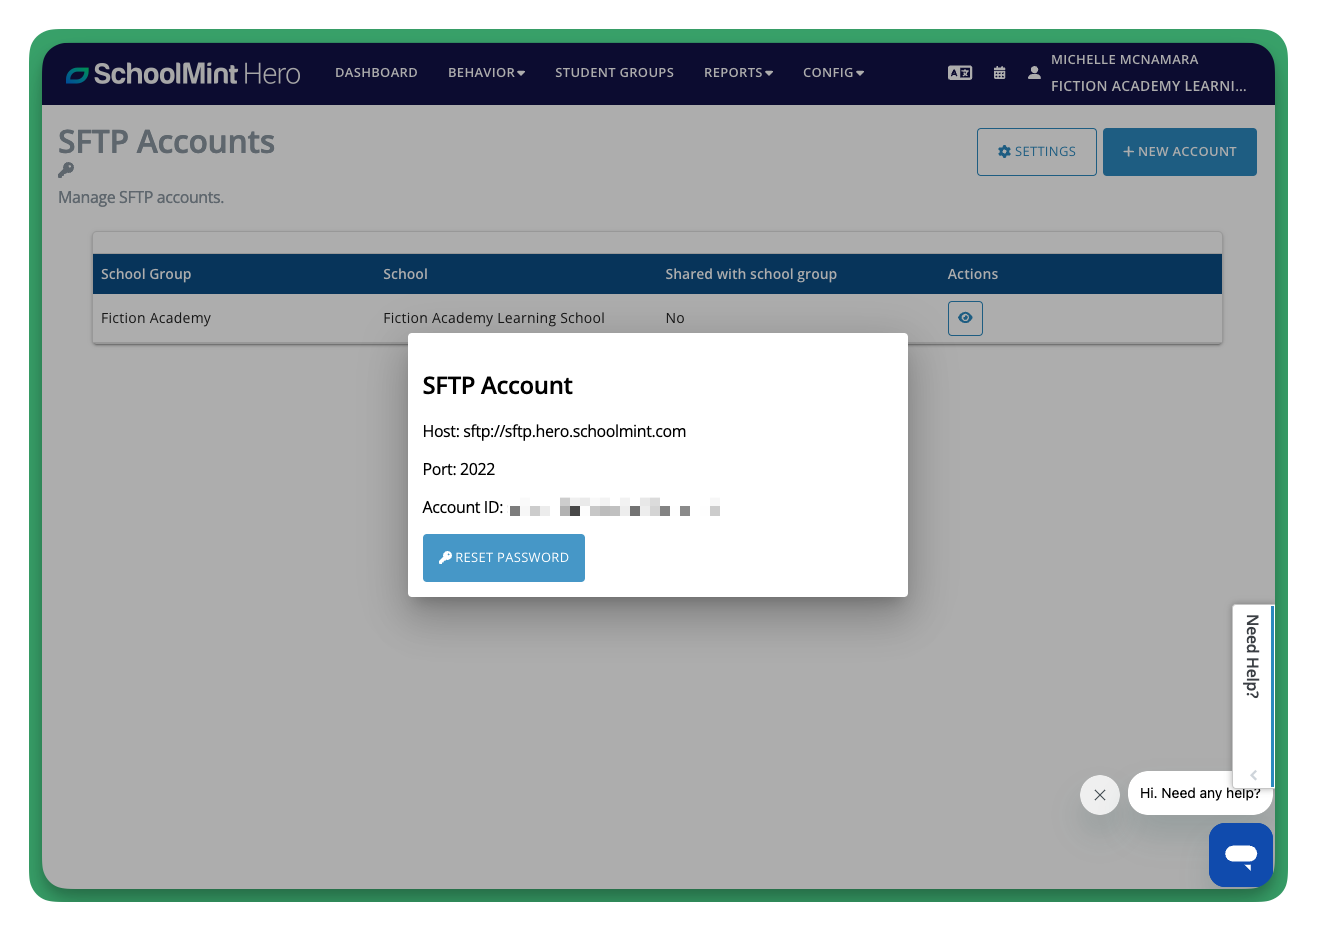Click Fiction Academy Learni... school name in navbar
This screenshot has height=931, width=1317.
[x=1148, y=86]
